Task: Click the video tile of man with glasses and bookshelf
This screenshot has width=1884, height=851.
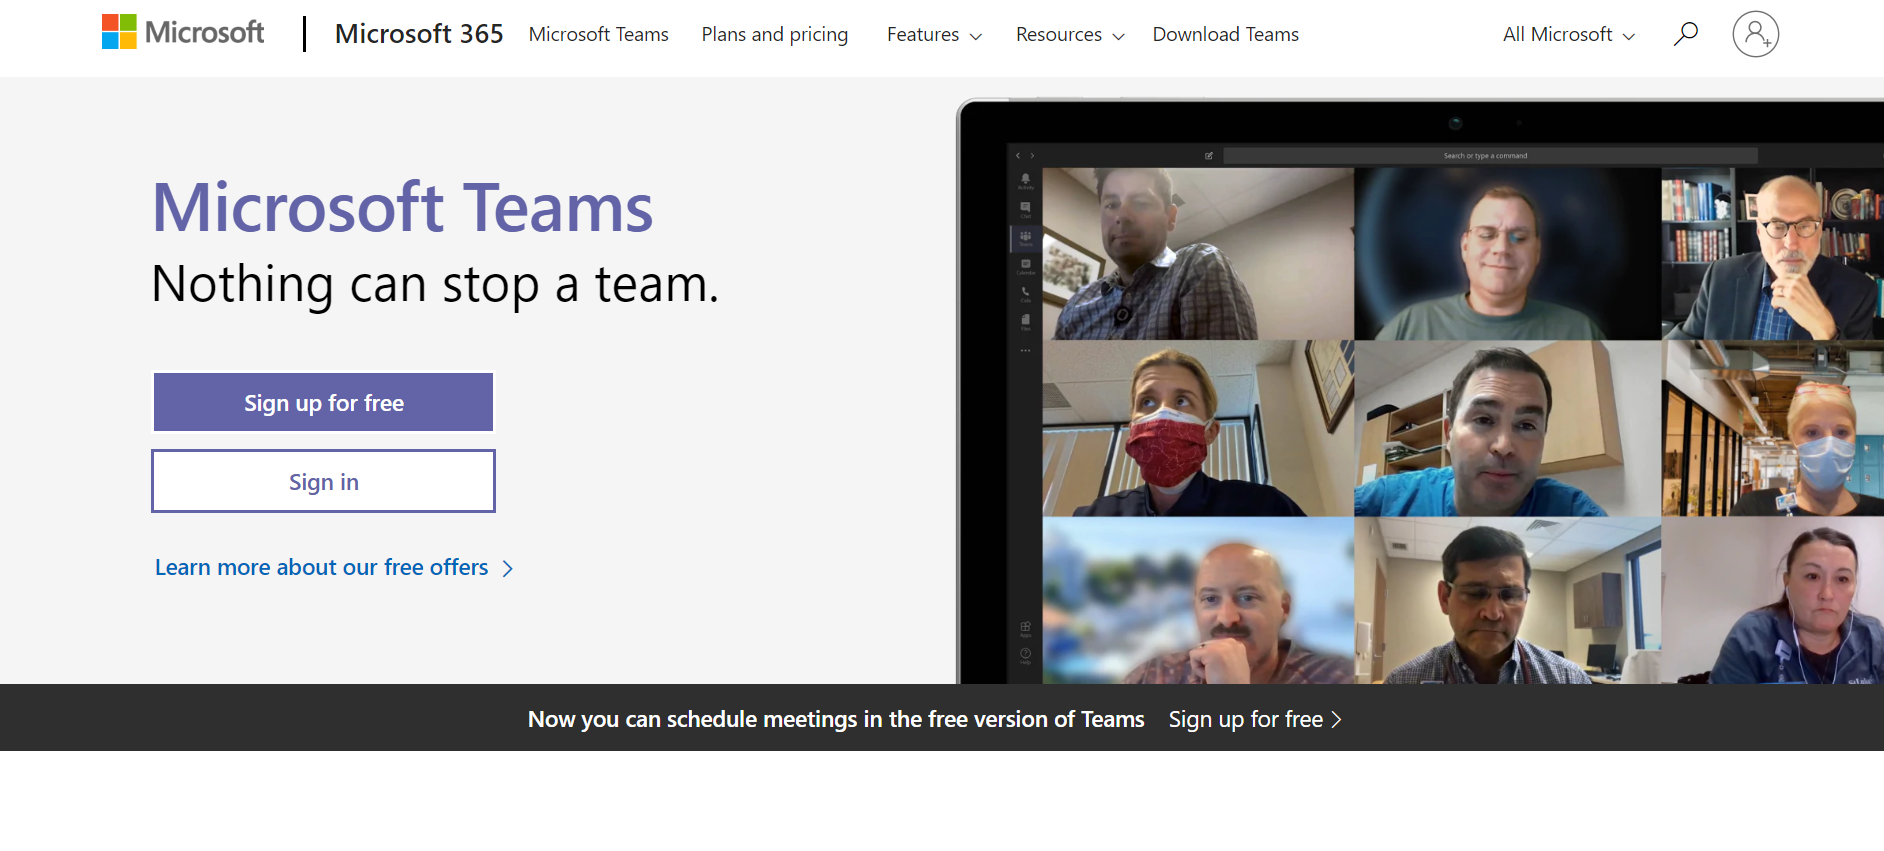Action: (x=1772, y=254)
